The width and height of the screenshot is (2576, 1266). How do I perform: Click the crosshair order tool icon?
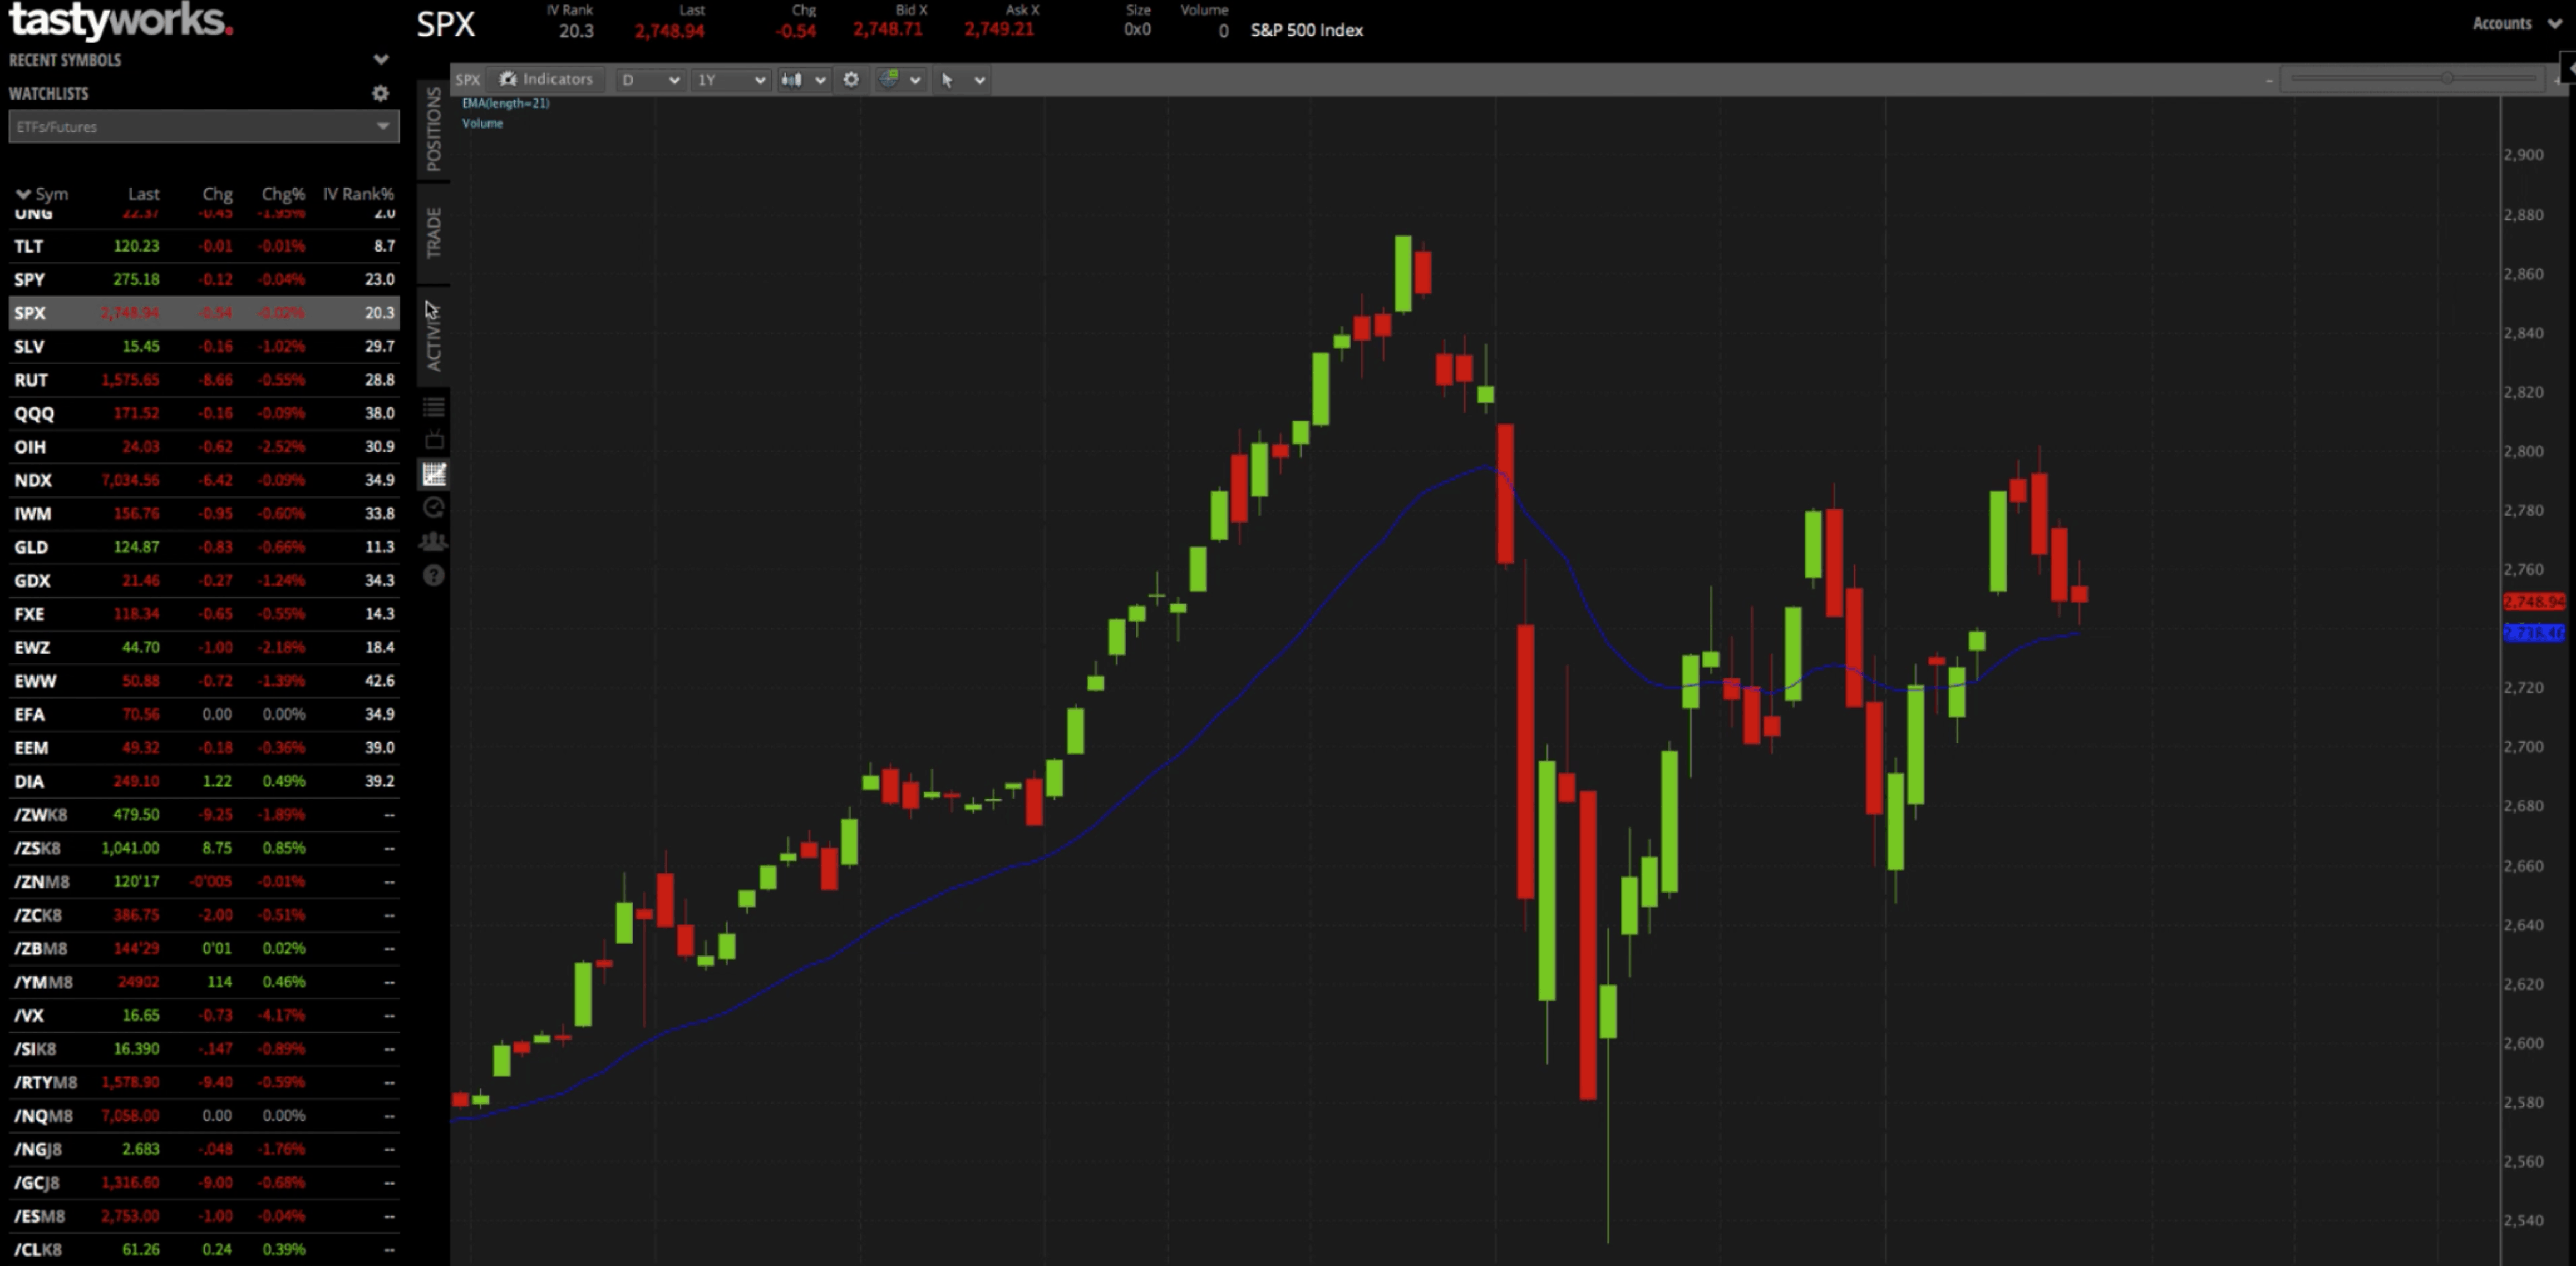[x=888, y=79]
